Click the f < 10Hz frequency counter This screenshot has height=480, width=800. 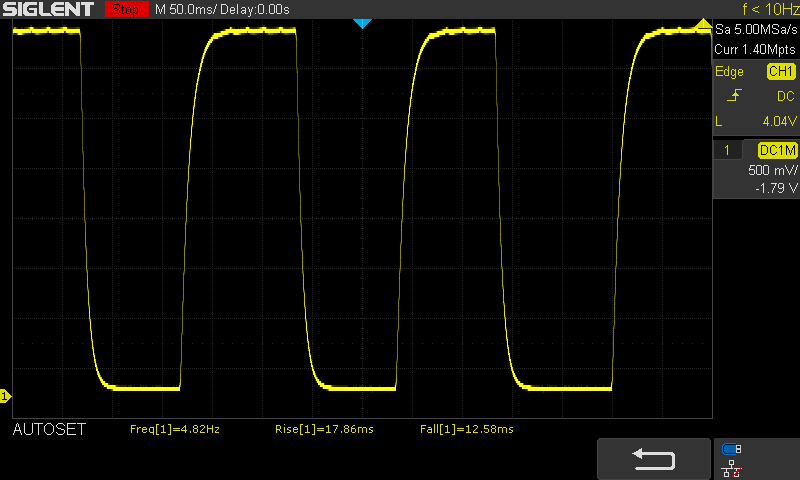[770, 9]
